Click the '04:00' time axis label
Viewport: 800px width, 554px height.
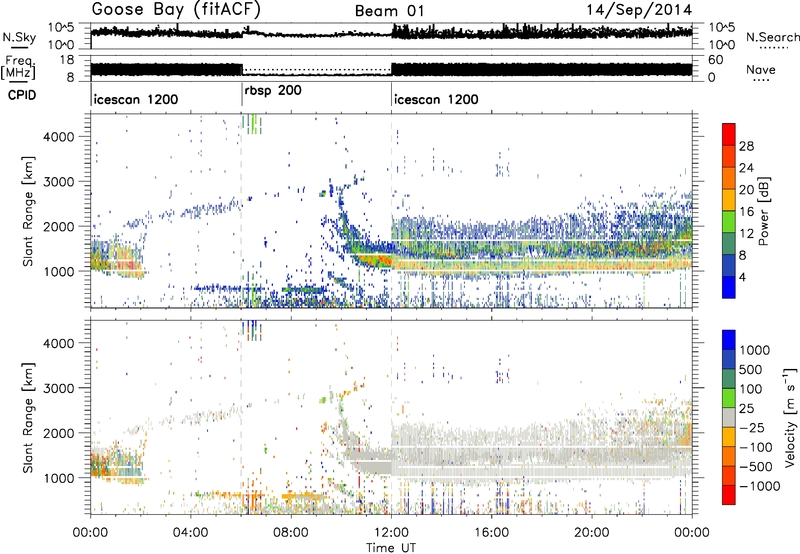(190, 533)
